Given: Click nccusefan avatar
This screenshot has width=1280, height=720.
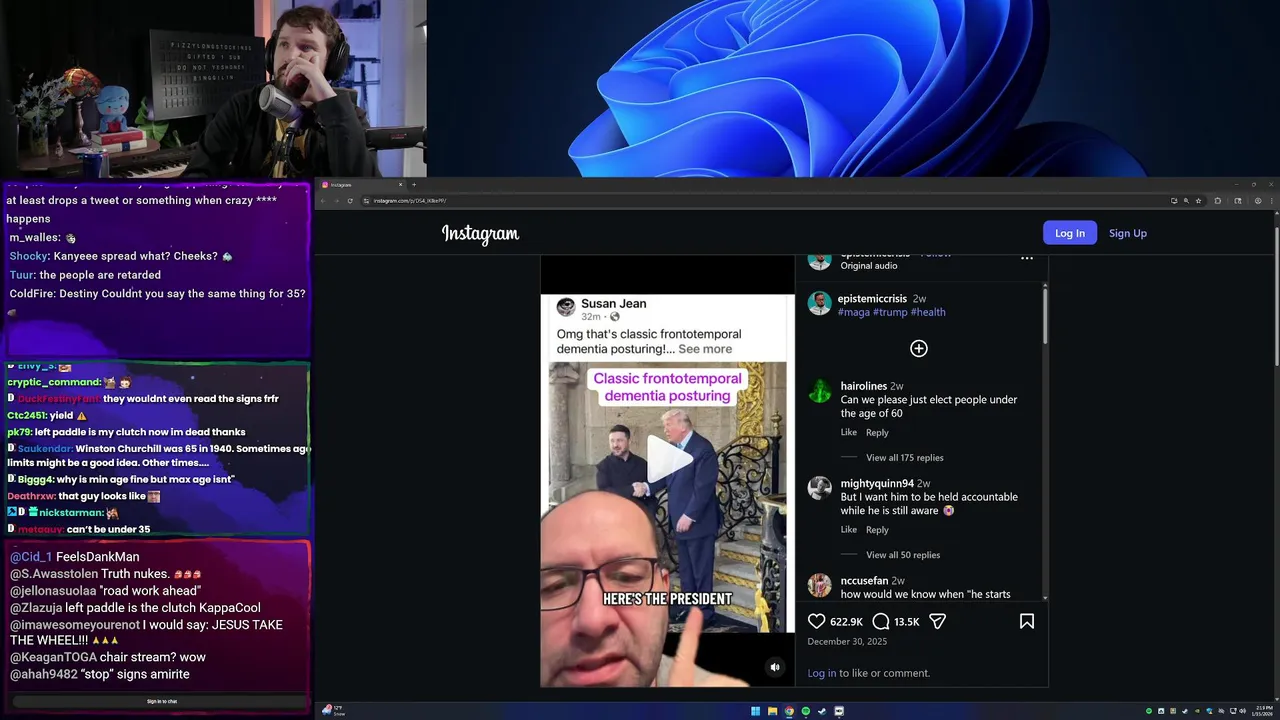Looking at the screenshot, I should coord(820,585).
